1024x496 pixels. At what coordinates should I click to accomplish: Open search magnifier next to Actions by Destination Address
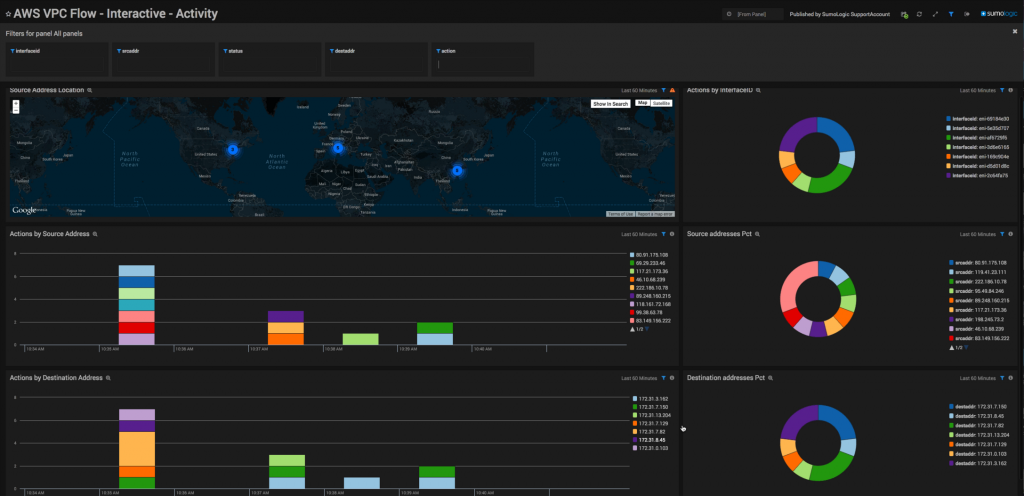click(x=108, y=378)
